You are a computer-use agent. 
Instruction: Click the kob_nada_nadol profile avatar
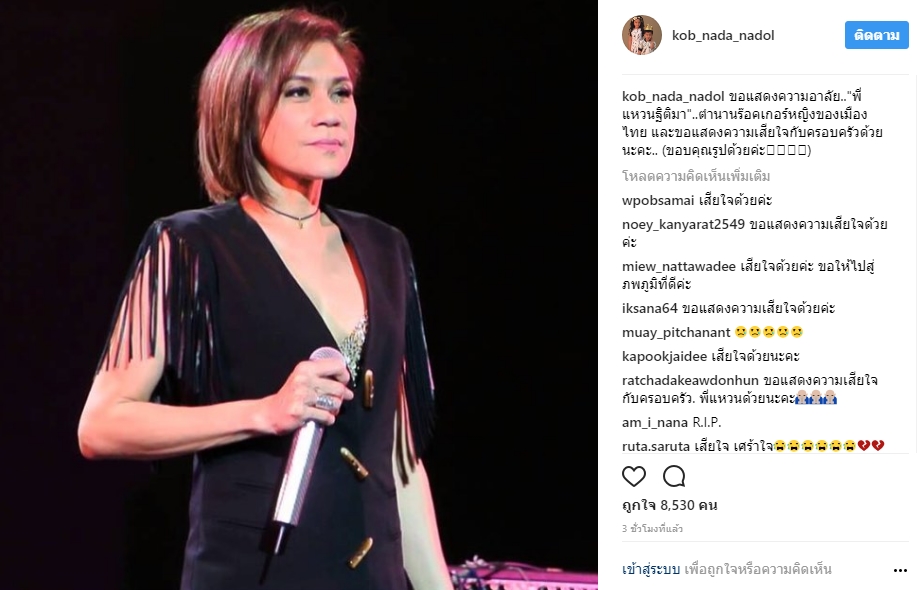pyautogui.click(x=642, y=35)
